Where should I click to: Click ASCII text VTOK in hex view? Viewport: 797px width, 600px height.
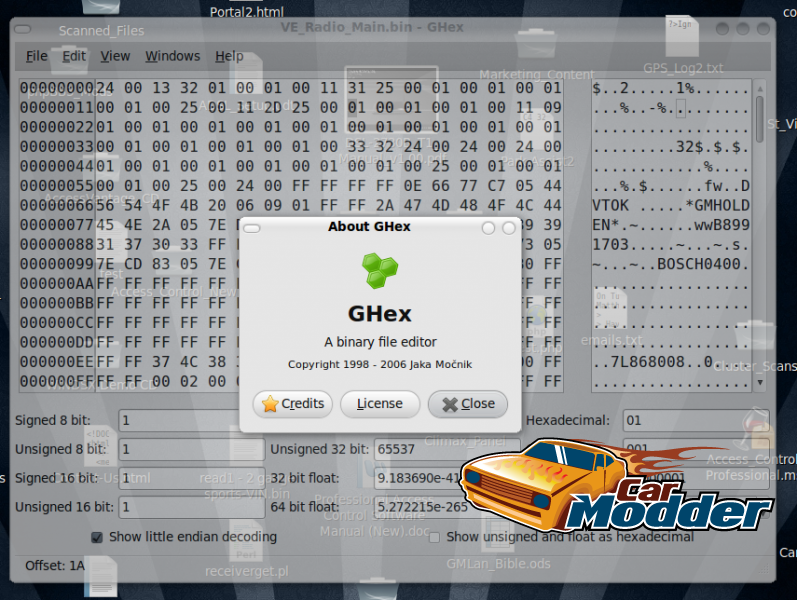click(610, 205)
